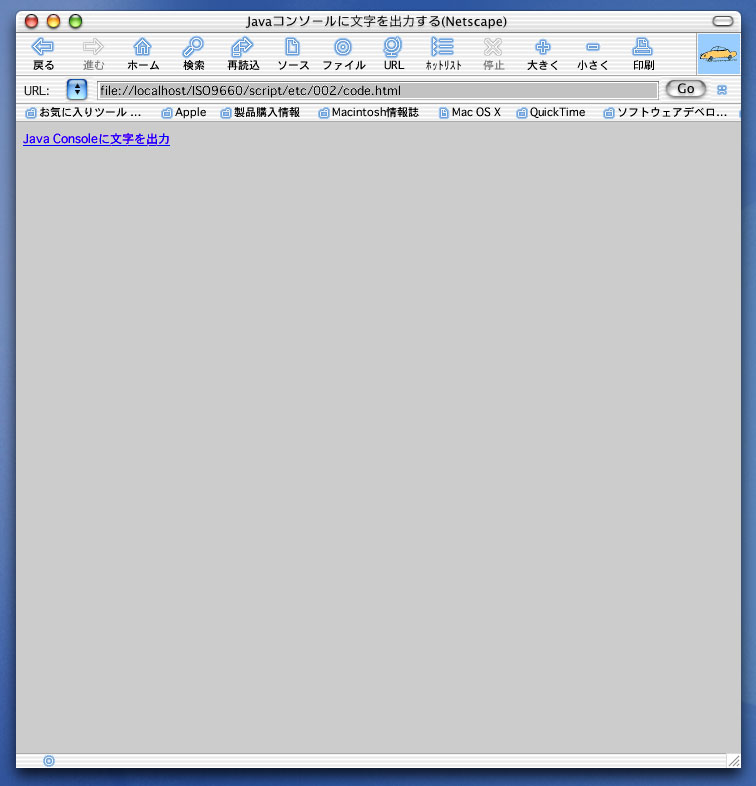The height and width of the screenshot is (786, 756).
Task: Stop loading with 停止 icon
Action: point(493,54)
